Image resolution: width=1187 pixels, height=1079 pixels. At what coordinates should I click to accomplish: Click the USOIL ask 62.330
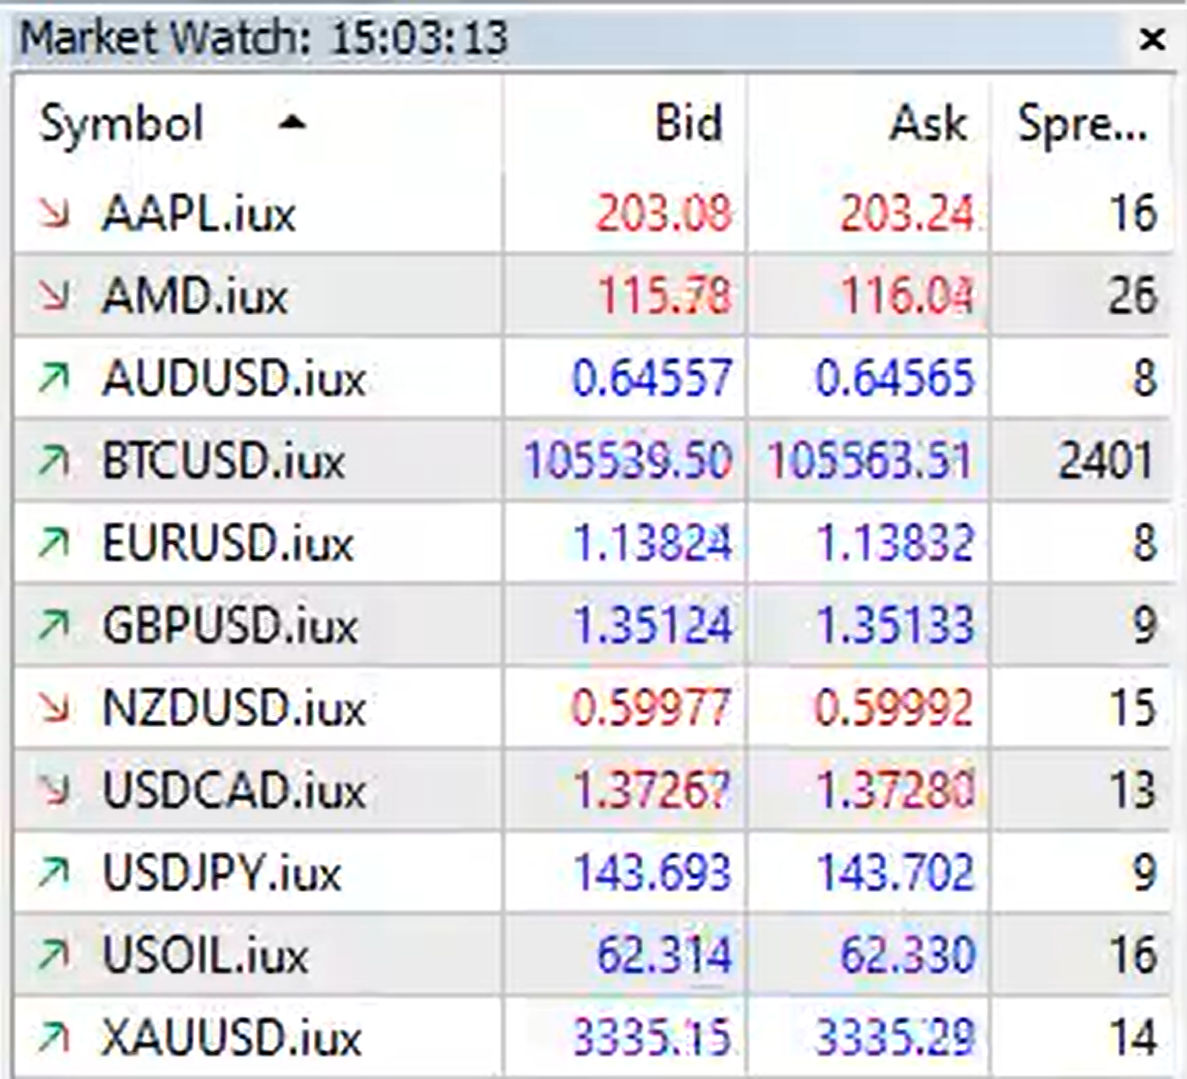pyautogui.click(x=908, y=956)
